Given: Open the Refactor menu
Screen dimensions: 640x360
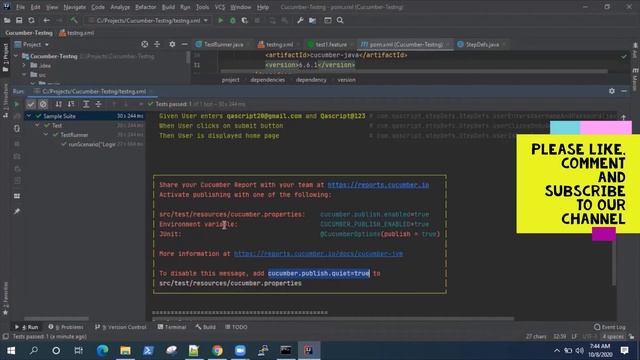Looking at the screenshot, I should (146, 7).
